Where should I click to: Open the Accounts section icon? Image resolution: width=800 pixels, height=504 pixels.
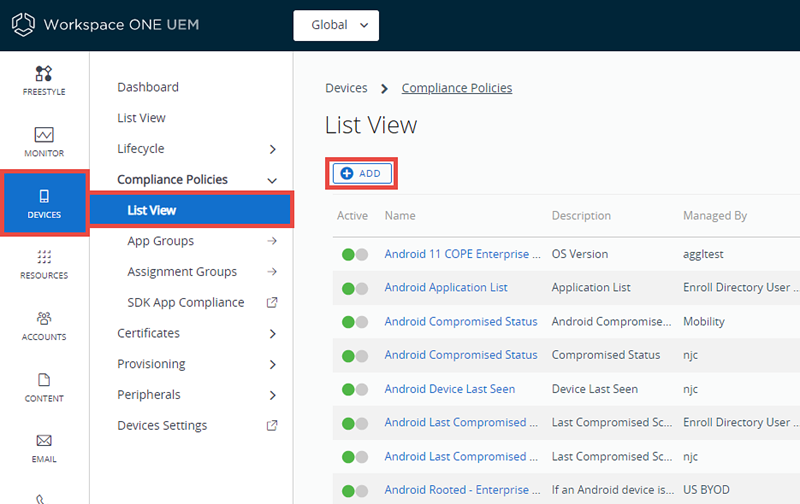click(44, 318)
